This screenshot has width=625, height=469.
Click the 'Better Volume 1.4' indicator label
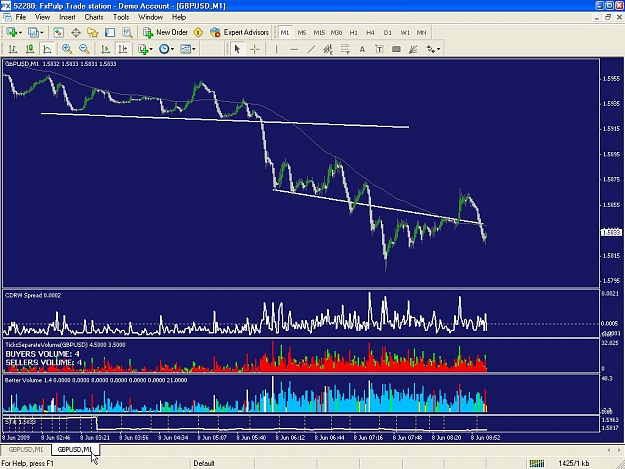coord(28,380)
